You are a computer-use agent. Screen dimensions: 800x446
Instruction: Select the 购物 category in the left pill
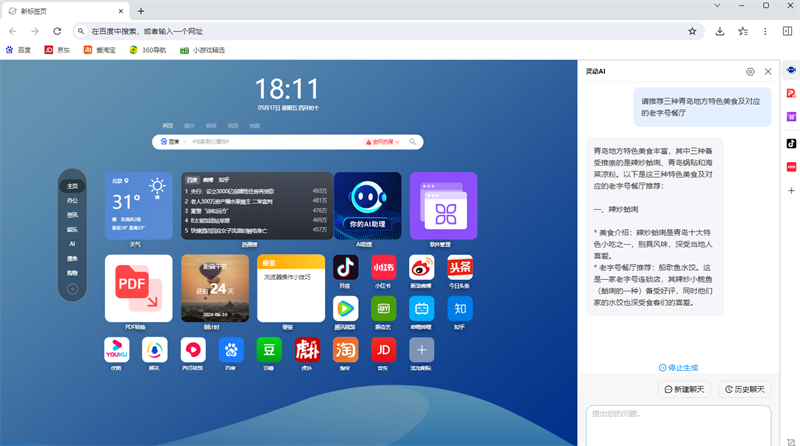click(72, 273)
